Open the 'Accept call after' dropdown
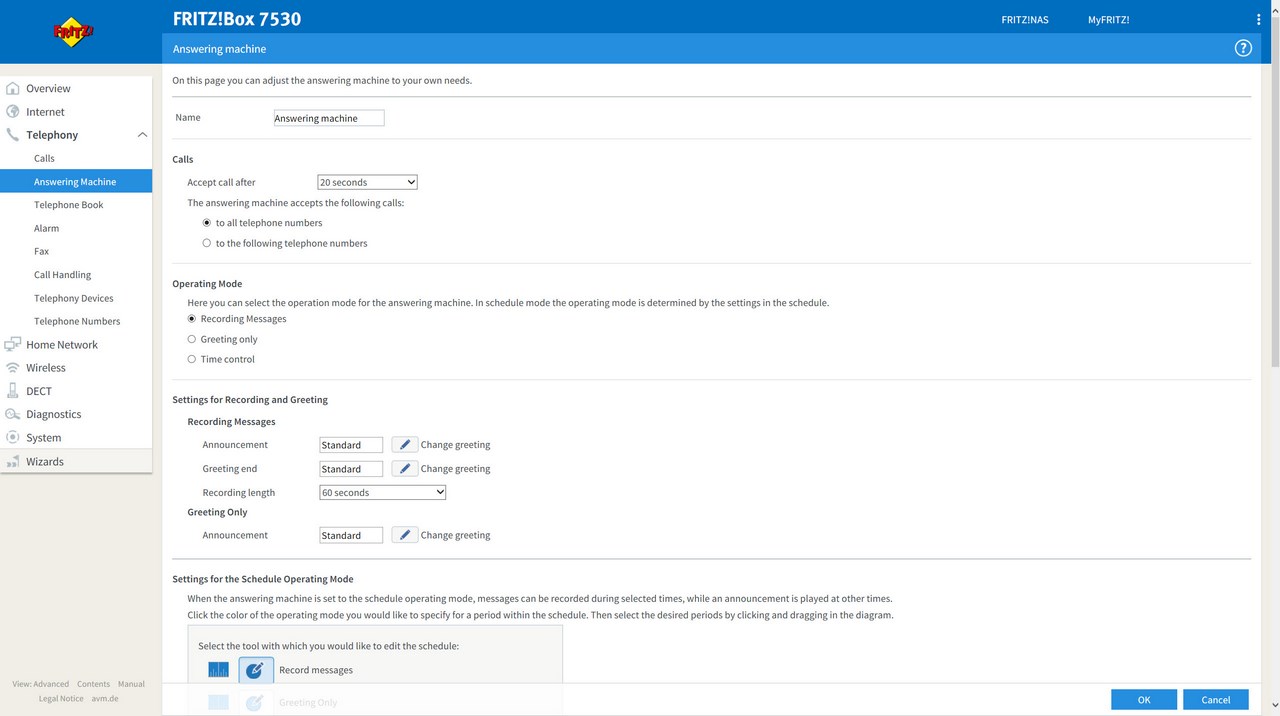The image size is (1280, 716). [x=367, y=182]
